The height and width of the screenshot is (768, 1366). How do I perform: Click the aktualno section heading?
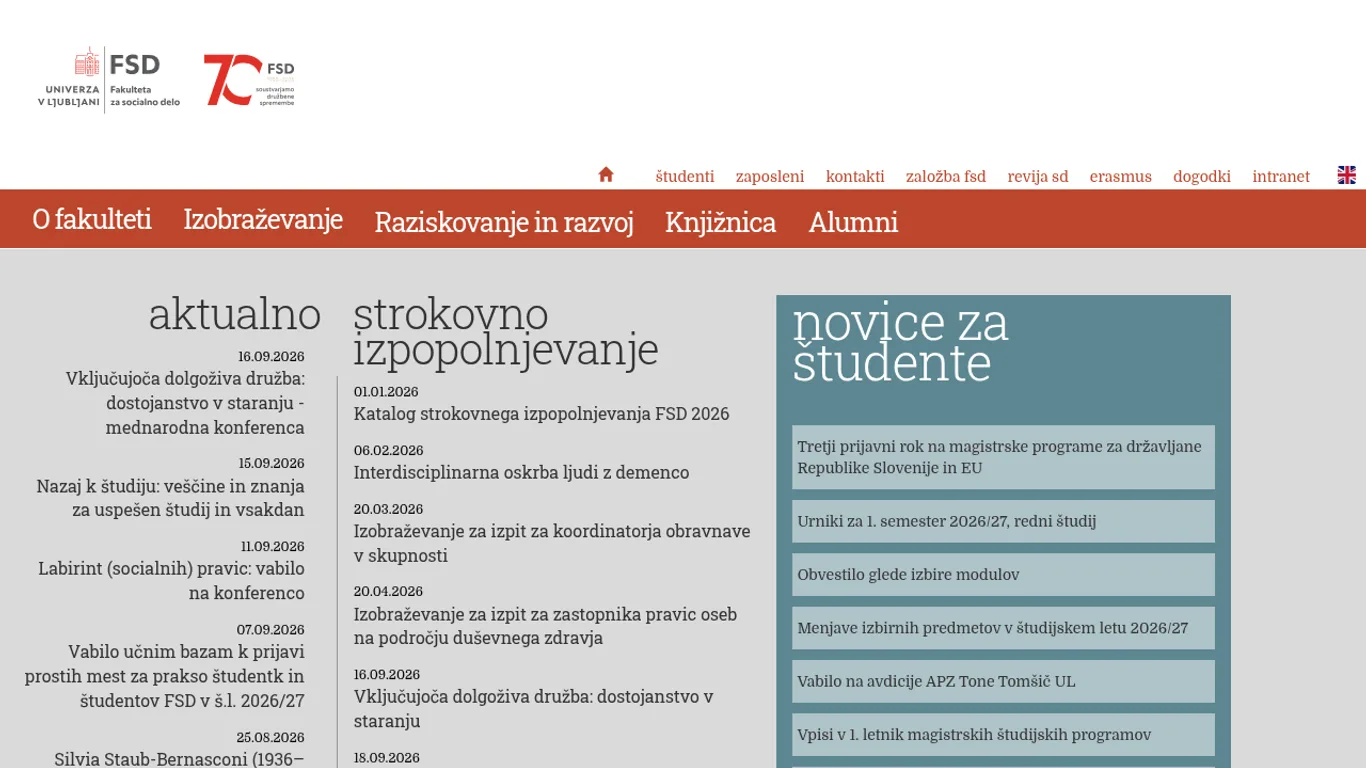[x=235, y=314]
